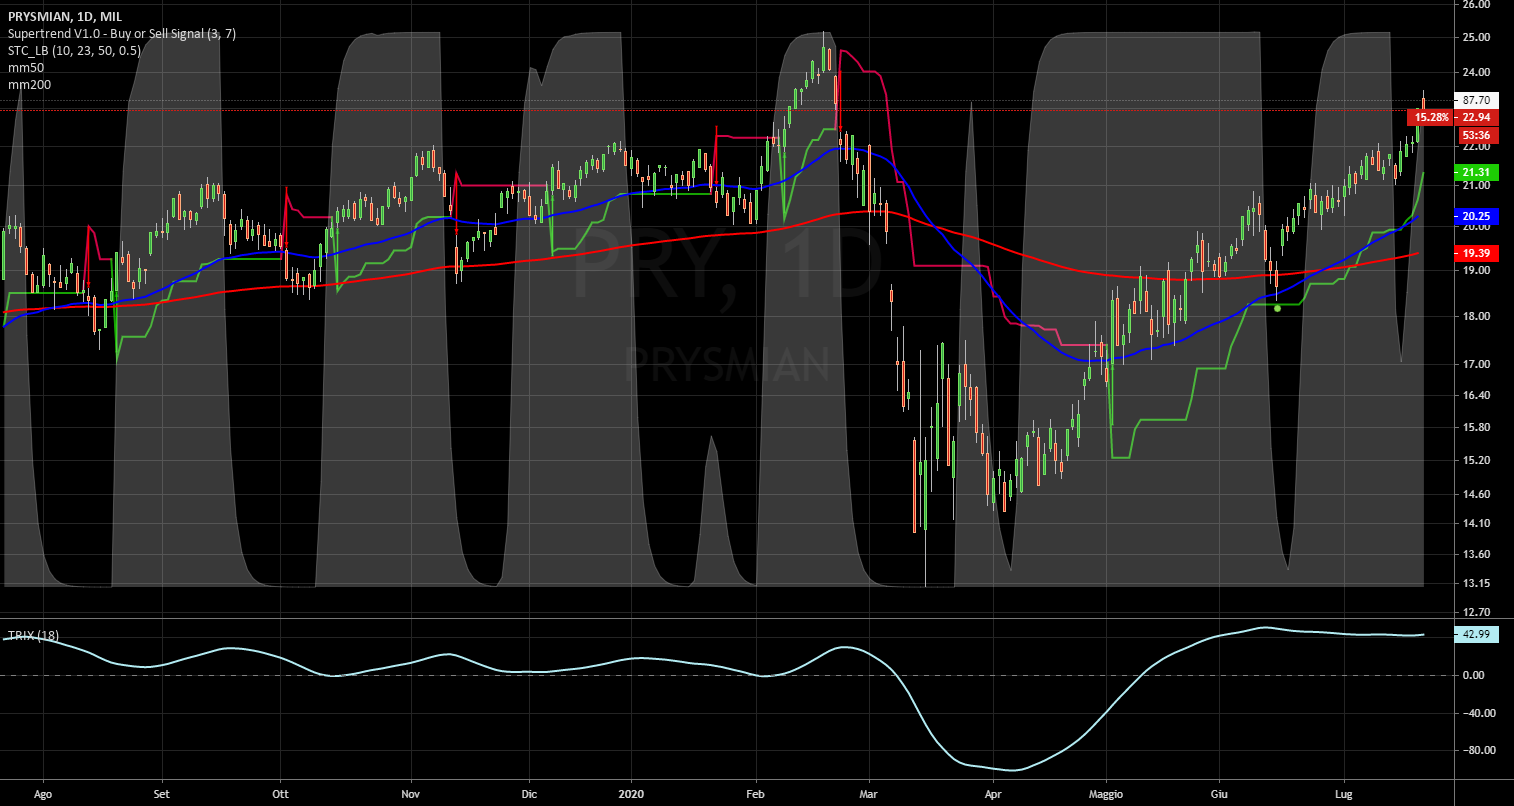The image size is (1514, 806).
Task: Click the 14.10 price scale label
Action: [x=1476, y=523]
